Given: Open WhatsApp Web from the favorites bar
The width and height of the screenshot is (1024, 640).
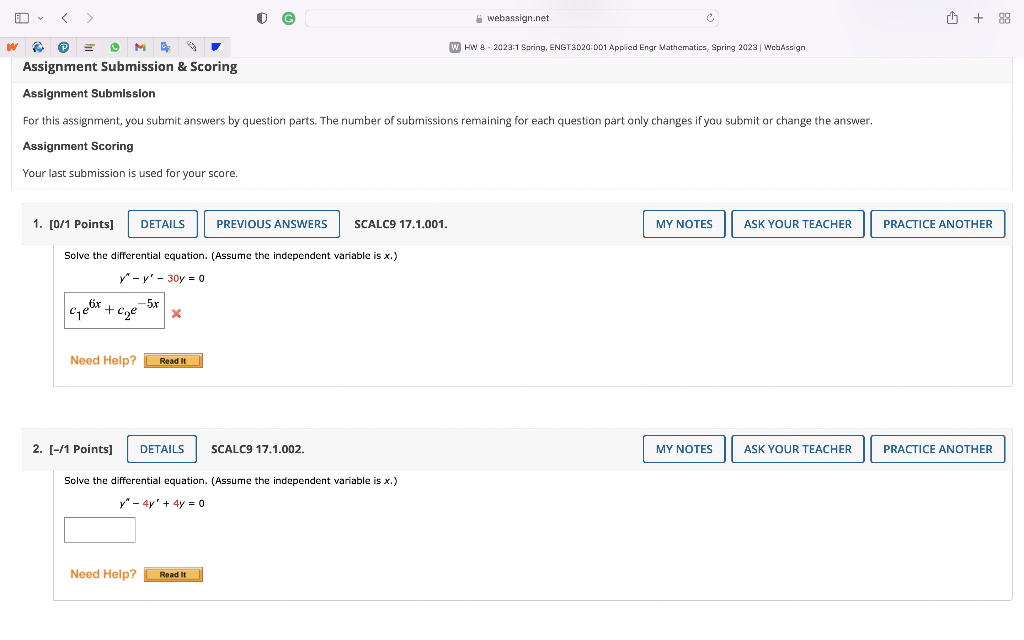Looking at the screenshot, I should click(115, 46).
